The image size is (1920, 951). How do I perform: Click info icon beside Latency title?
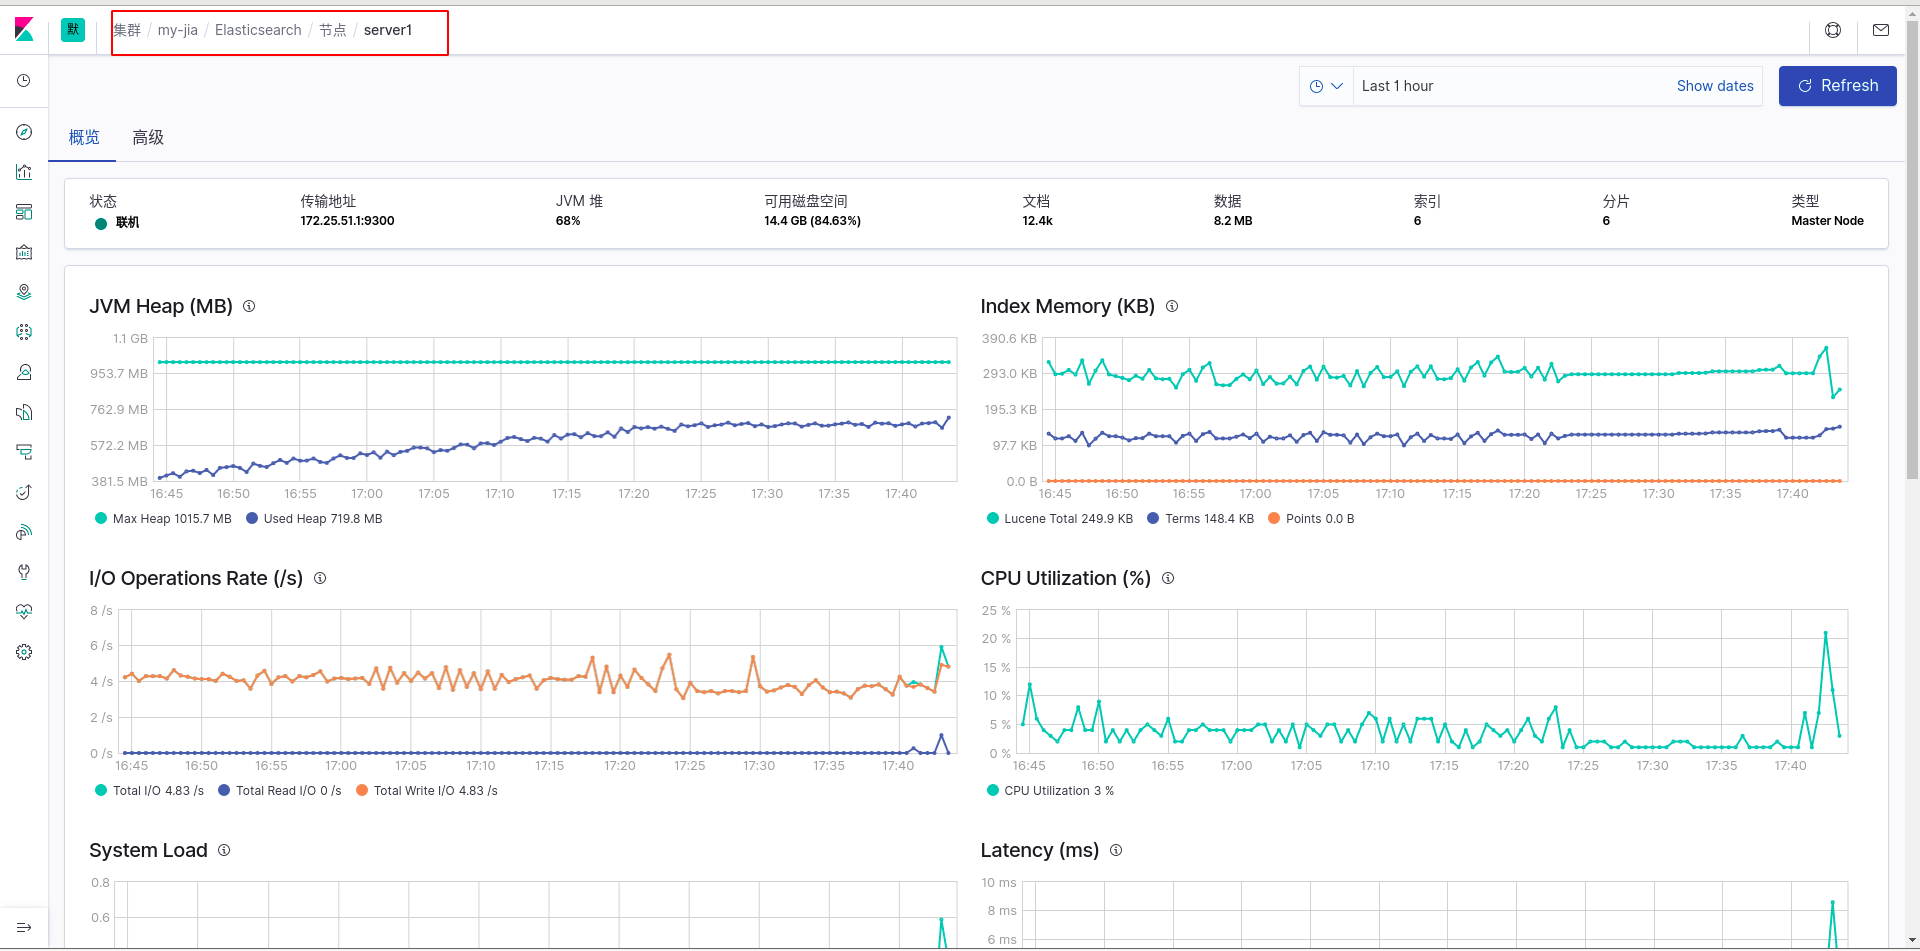[x=1116, y=850]
